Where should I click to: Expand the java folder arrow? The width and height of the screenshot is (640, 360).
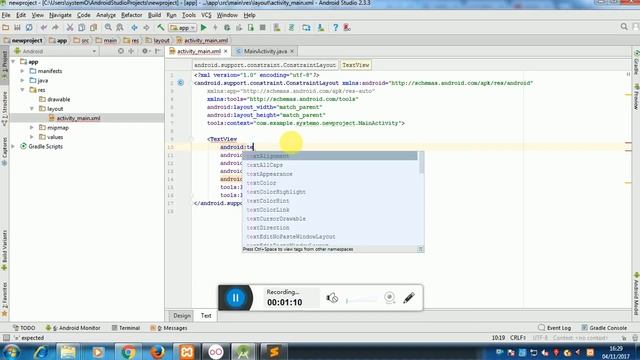point(22,80)
